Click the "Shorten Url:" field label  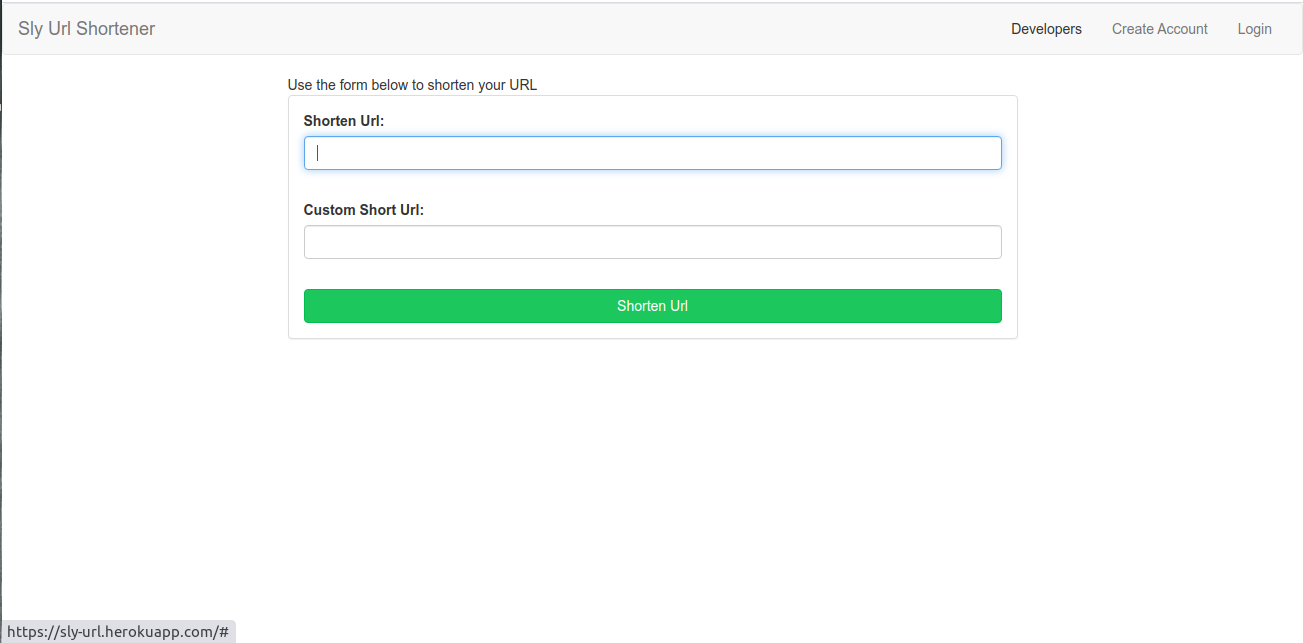point(344,121)
